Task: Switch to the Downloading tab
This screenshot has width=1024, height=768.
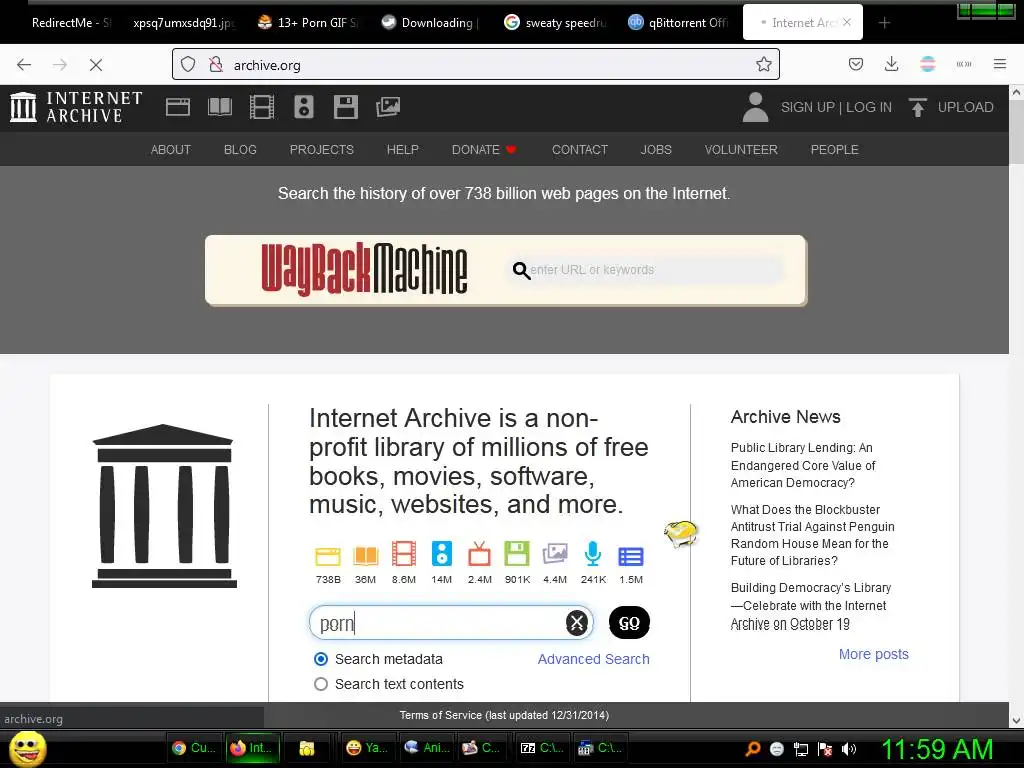Action: [x=432, y=23]
